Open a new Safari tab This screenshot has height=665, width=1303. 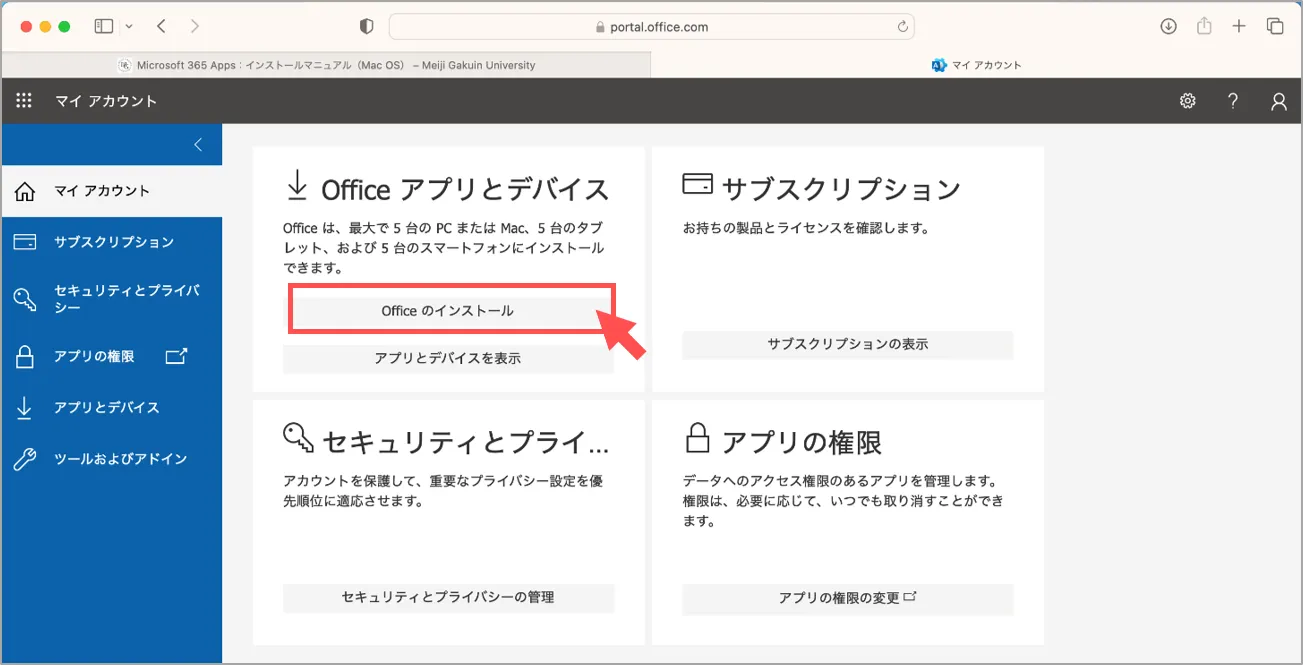1239,26
